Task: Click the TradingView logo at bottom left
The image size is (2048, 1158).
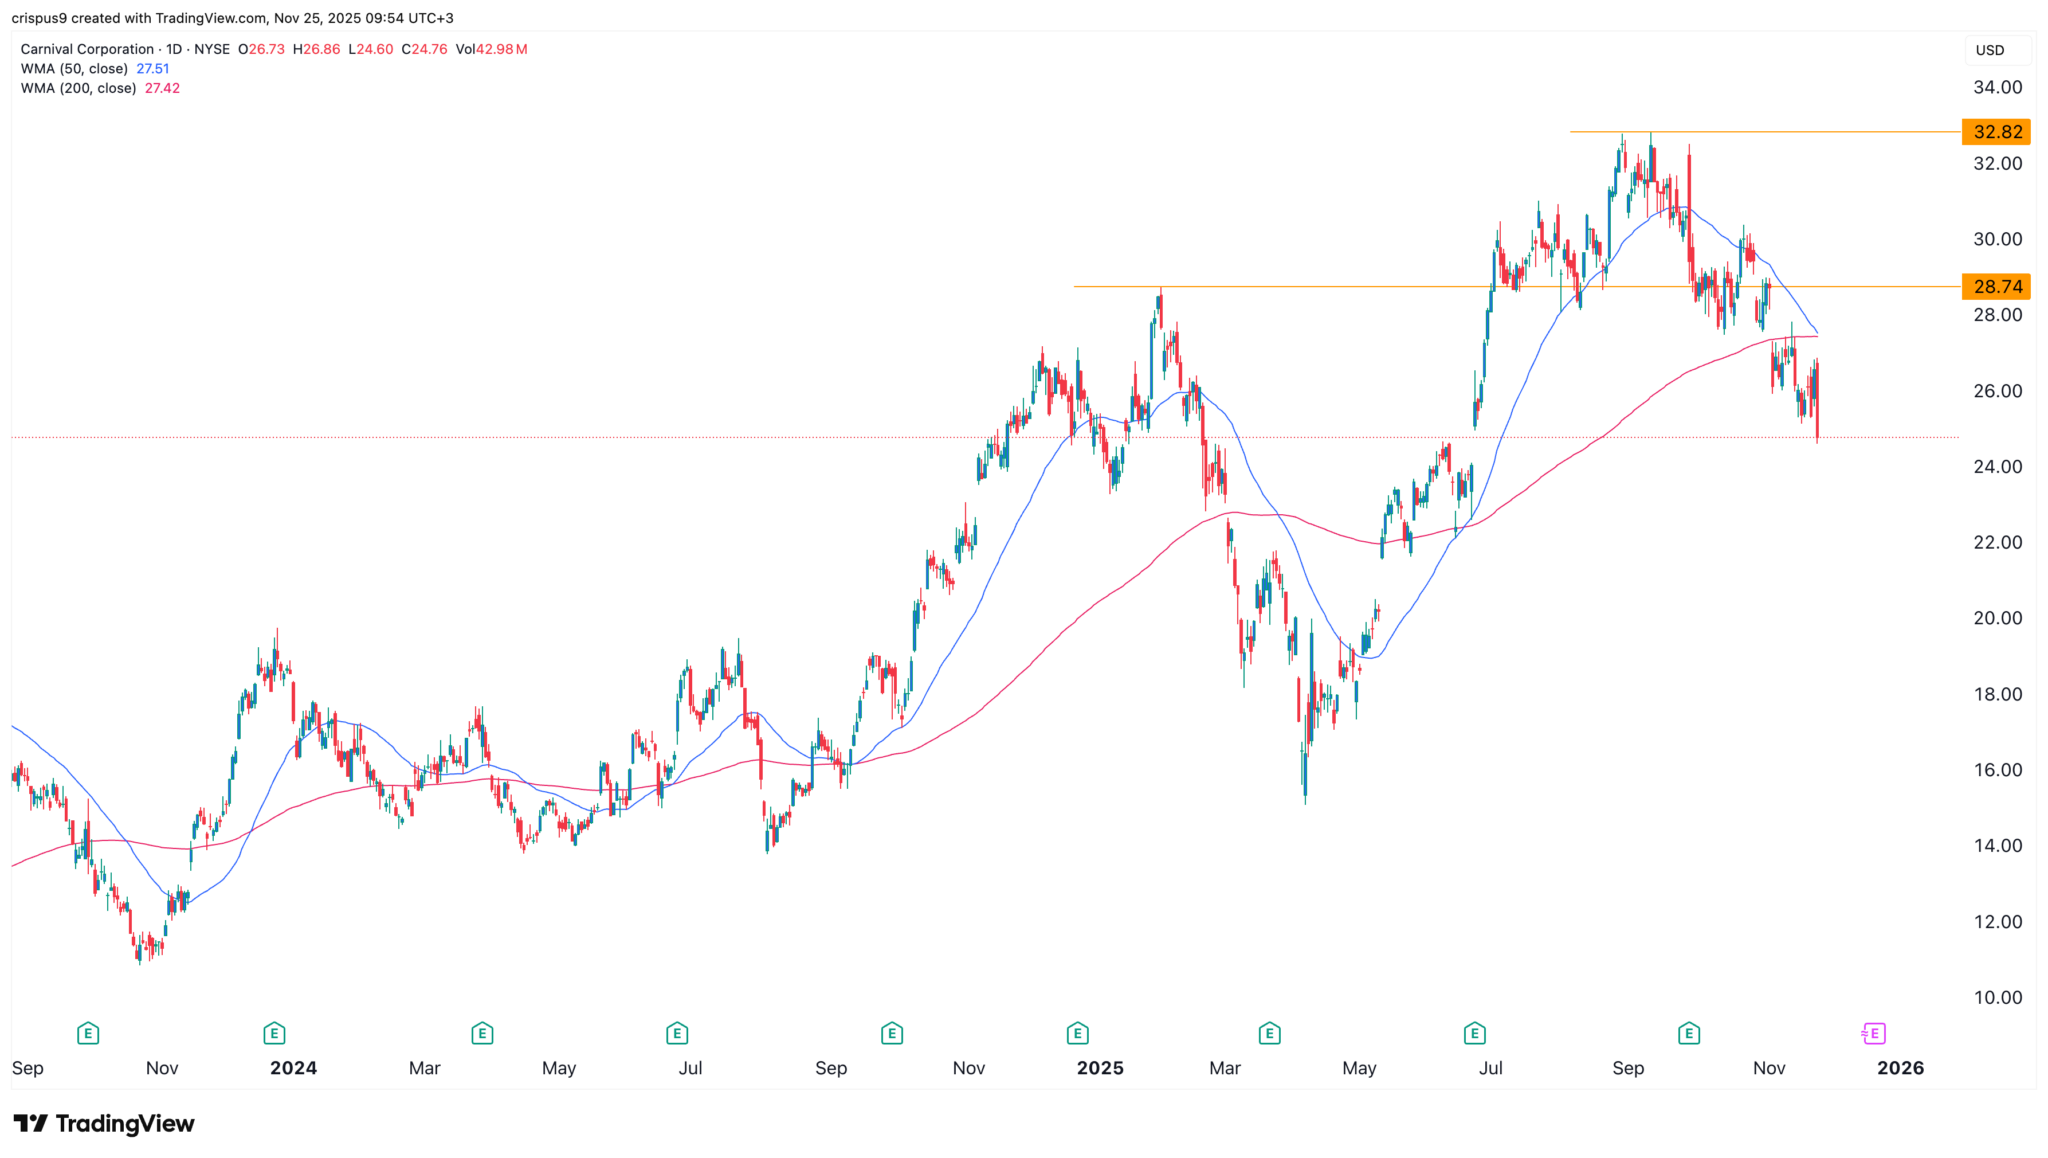Action: pos(104,1124)
